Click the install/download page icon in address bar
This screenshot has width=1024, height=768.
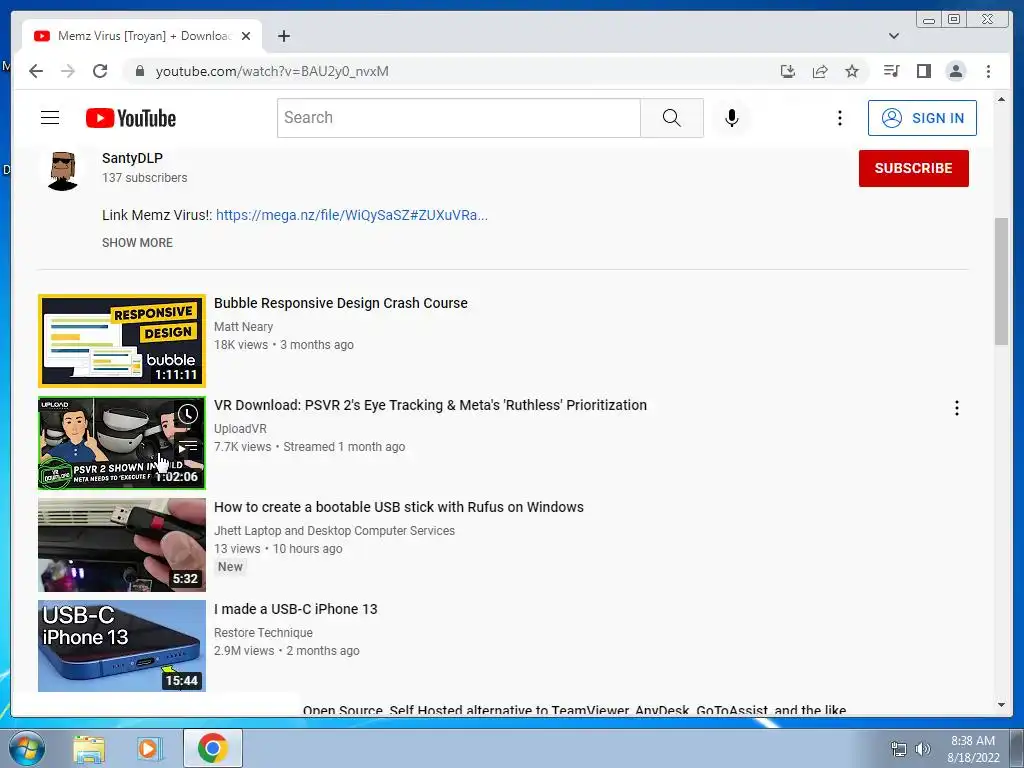[788, 71]
